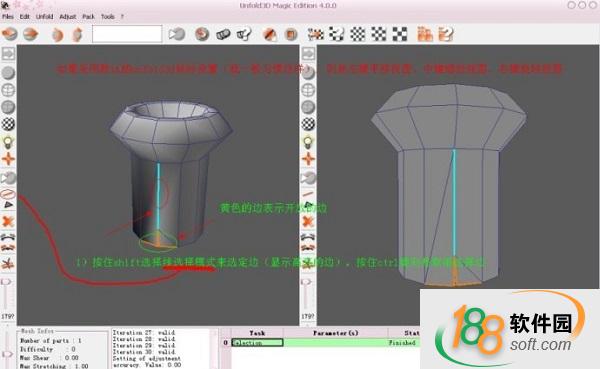Open the Files menu
This screenshot has width=600, height=369.
pos(8,16)
